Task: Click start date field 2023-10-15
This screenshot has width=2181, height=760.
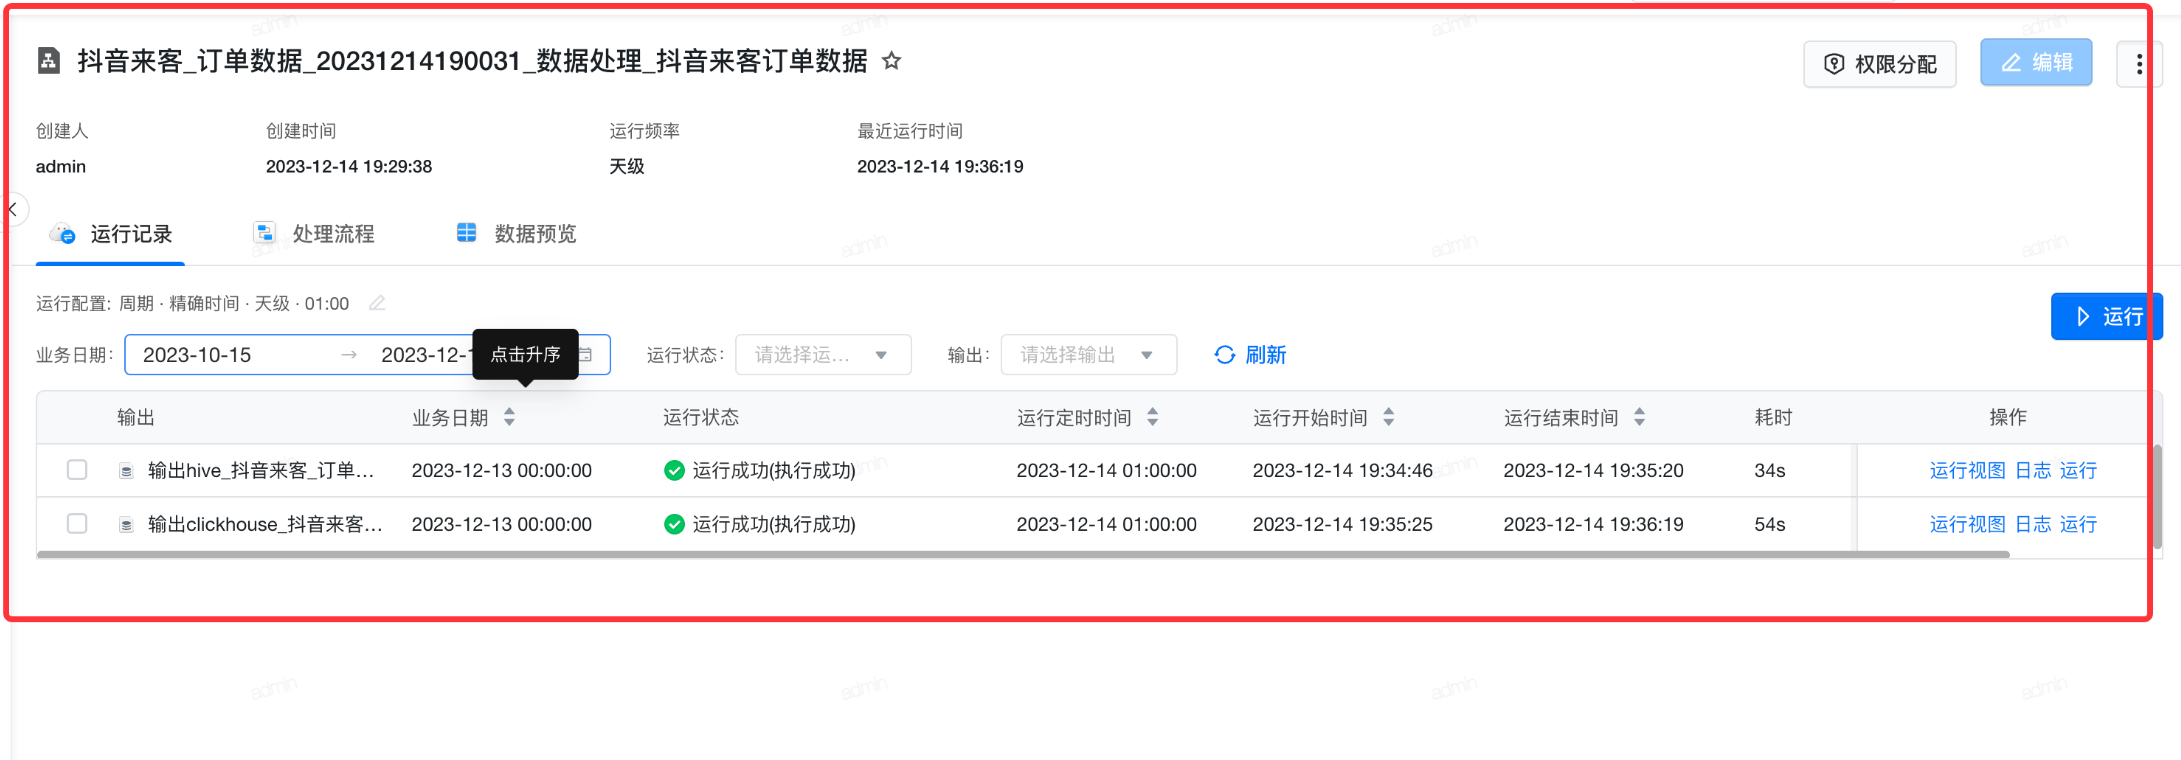Action: click(x=197, y=355)
